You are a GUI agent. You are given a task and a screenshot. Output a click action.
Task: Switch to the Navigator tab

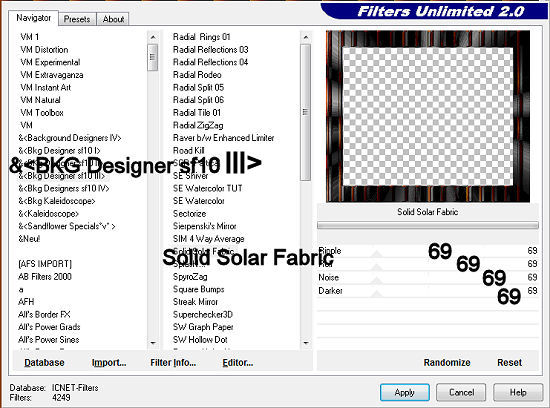[x=33, y=18]
